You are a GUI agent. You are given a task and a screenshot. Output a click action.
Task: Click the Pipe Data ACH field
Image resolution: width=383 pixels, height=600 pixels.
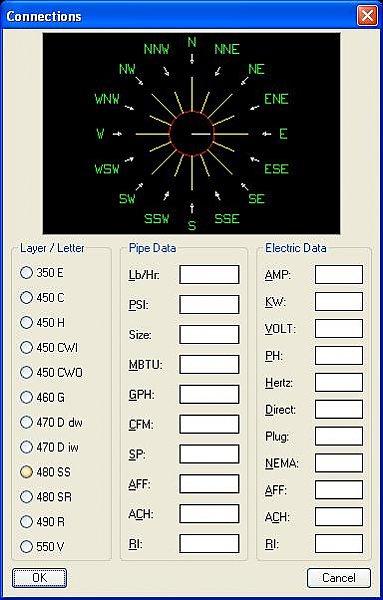tap(209, 514)
